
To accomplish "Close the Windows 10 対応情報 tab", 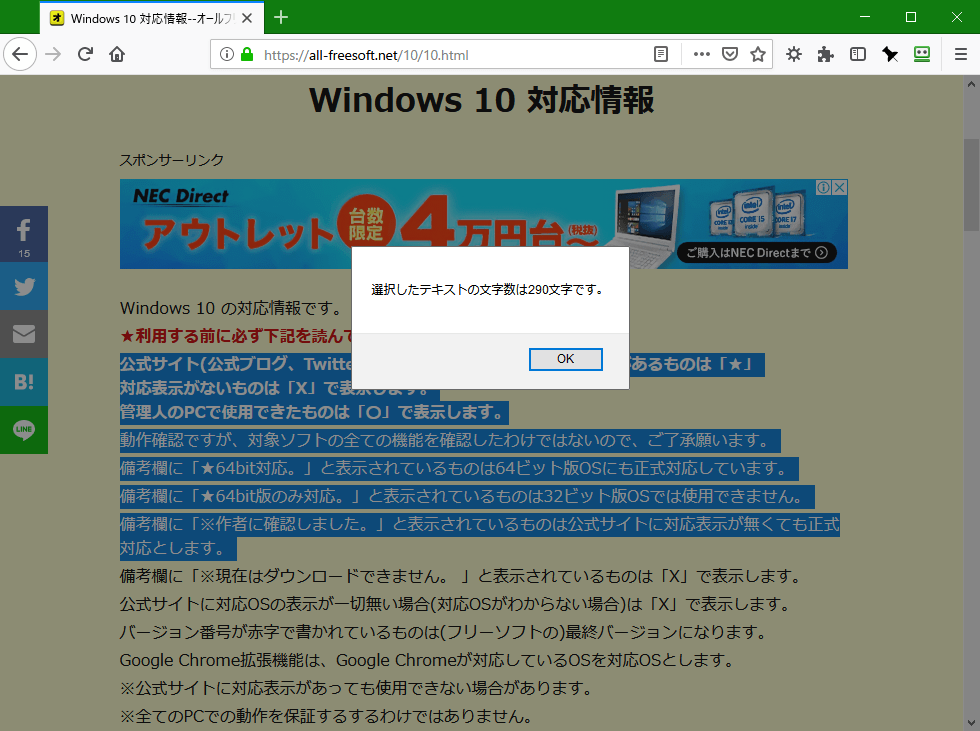I will pyautogui.click(x=247, y=18).
